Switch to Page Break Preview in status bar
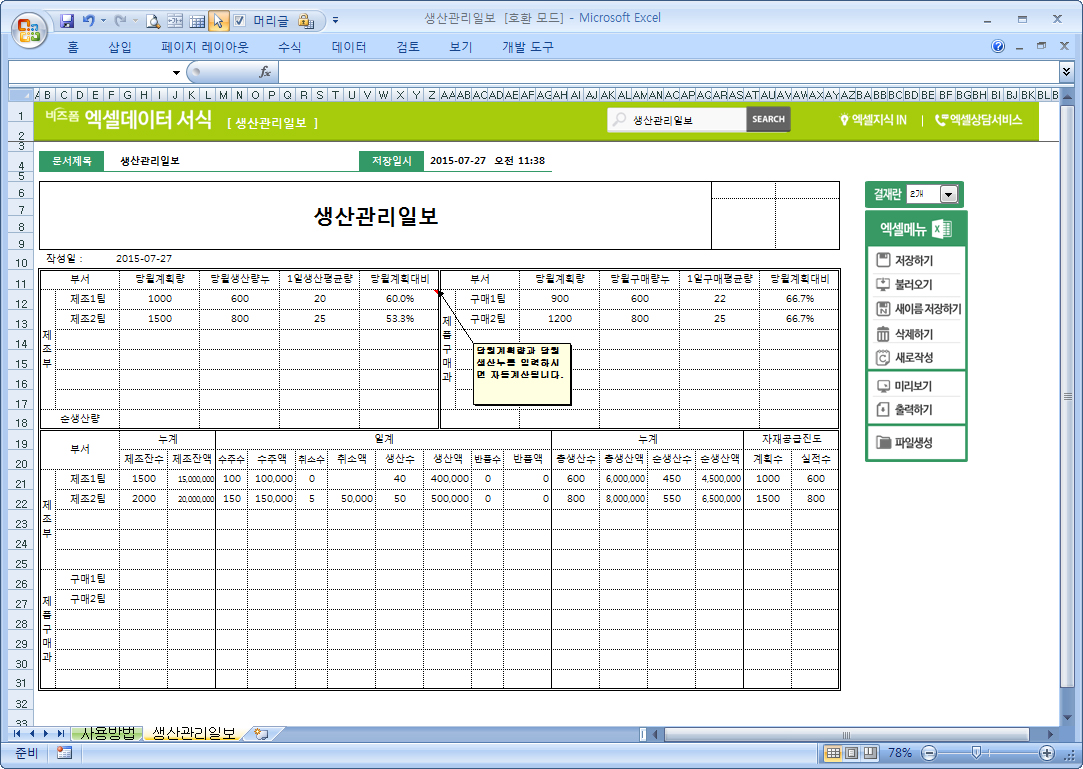The height and width of the screenshot is (769, 1083). coord(870,753)
